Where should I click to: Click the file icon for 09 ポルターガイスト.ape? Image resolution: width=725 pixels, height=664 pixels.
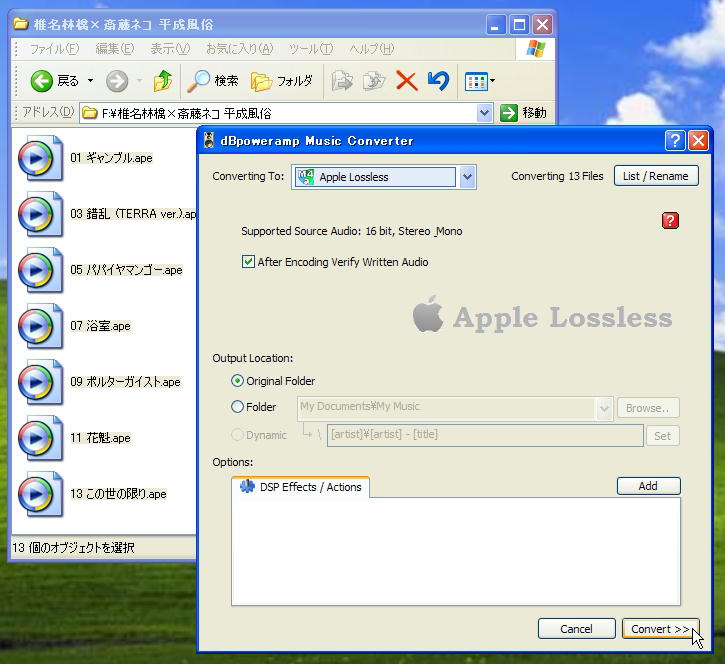point(41,382)
